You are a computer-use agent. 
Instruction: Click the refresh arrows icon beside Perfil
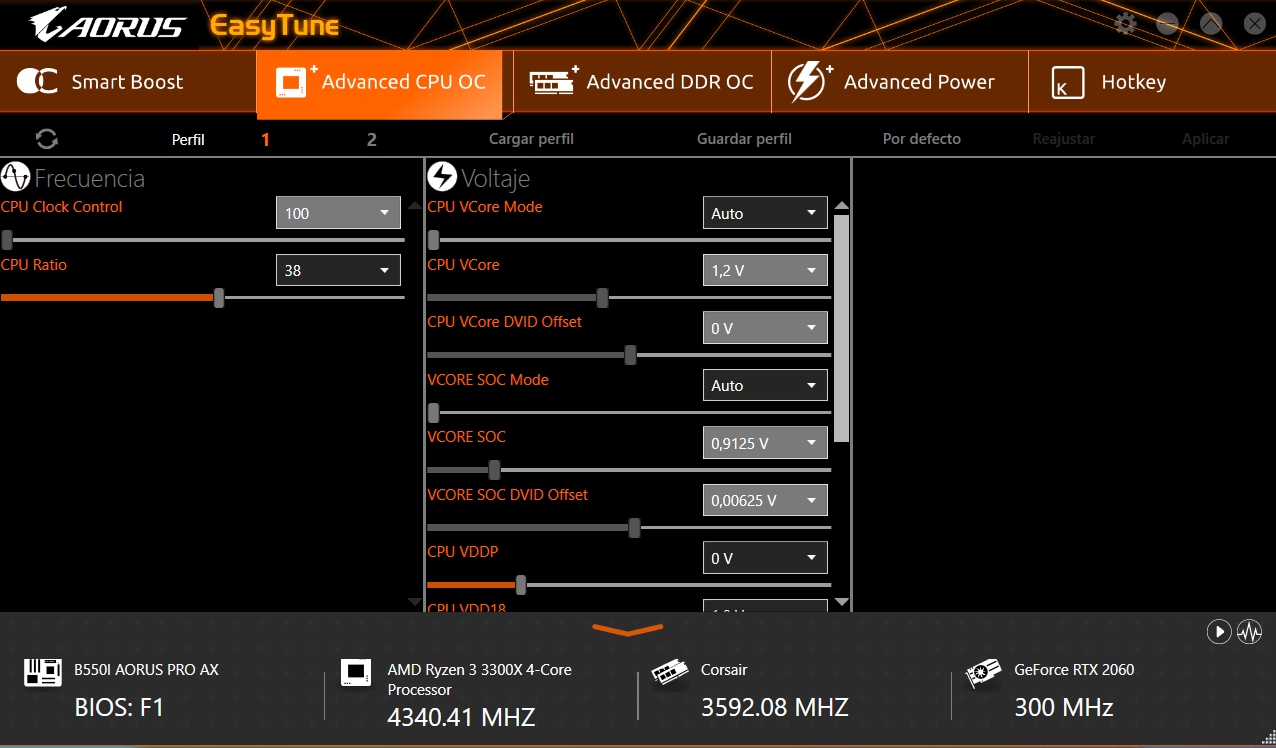[x=46, y=139]
